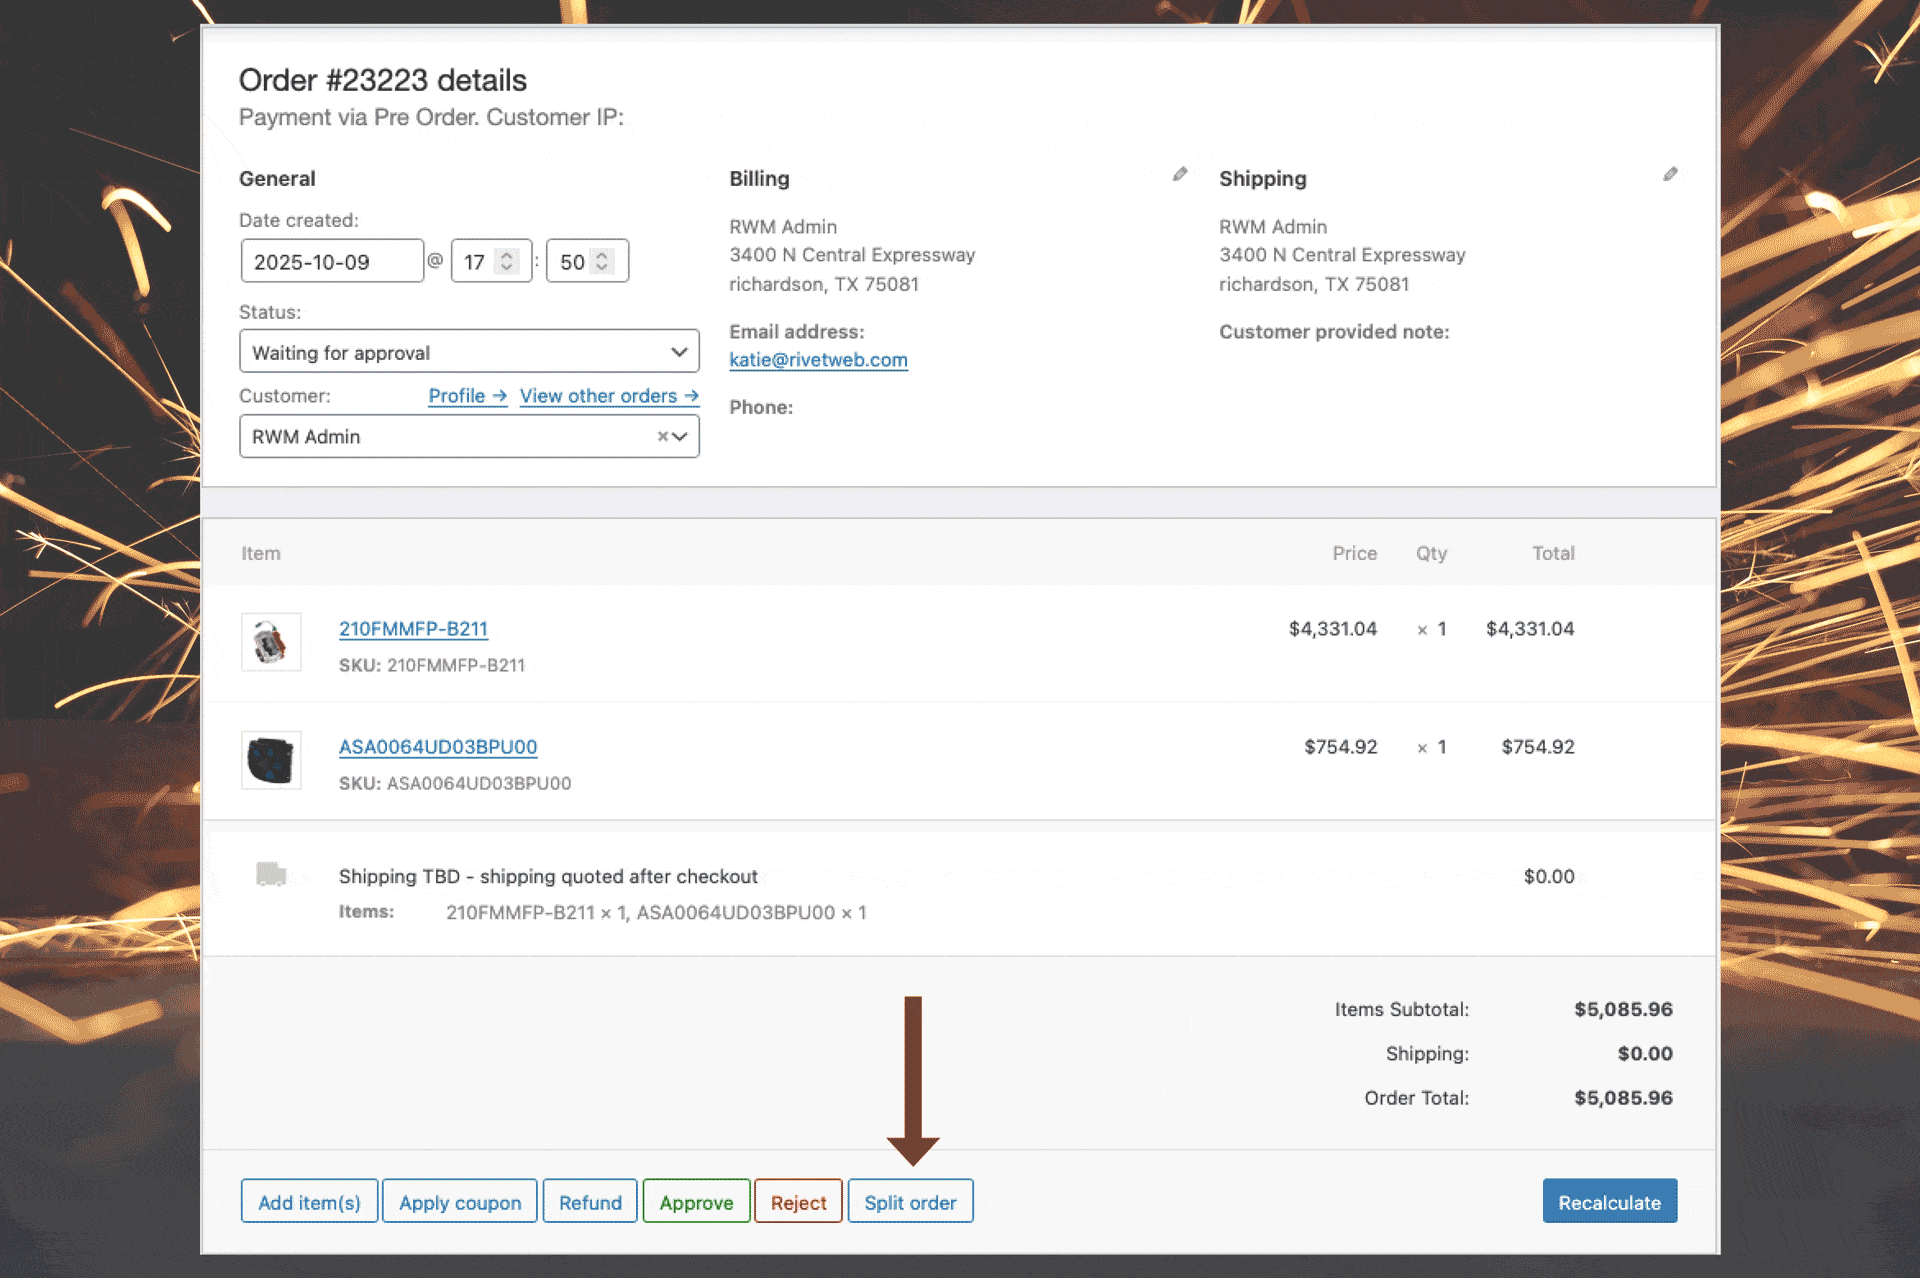Adjust the hour stepper showing 17
The width and height of the screenshot is (1920, 1278).
tap(507, 261)
